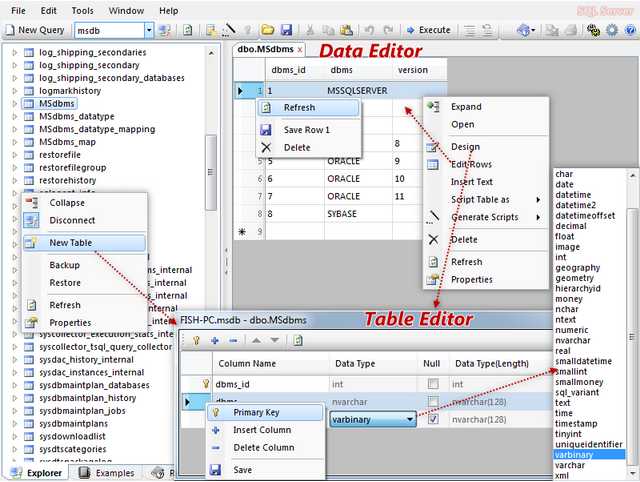The height and width of the screenshot is (482, 640).
Task: Click the delete column minus icon in Table Editor toolbar
Action: pos(233,340)
